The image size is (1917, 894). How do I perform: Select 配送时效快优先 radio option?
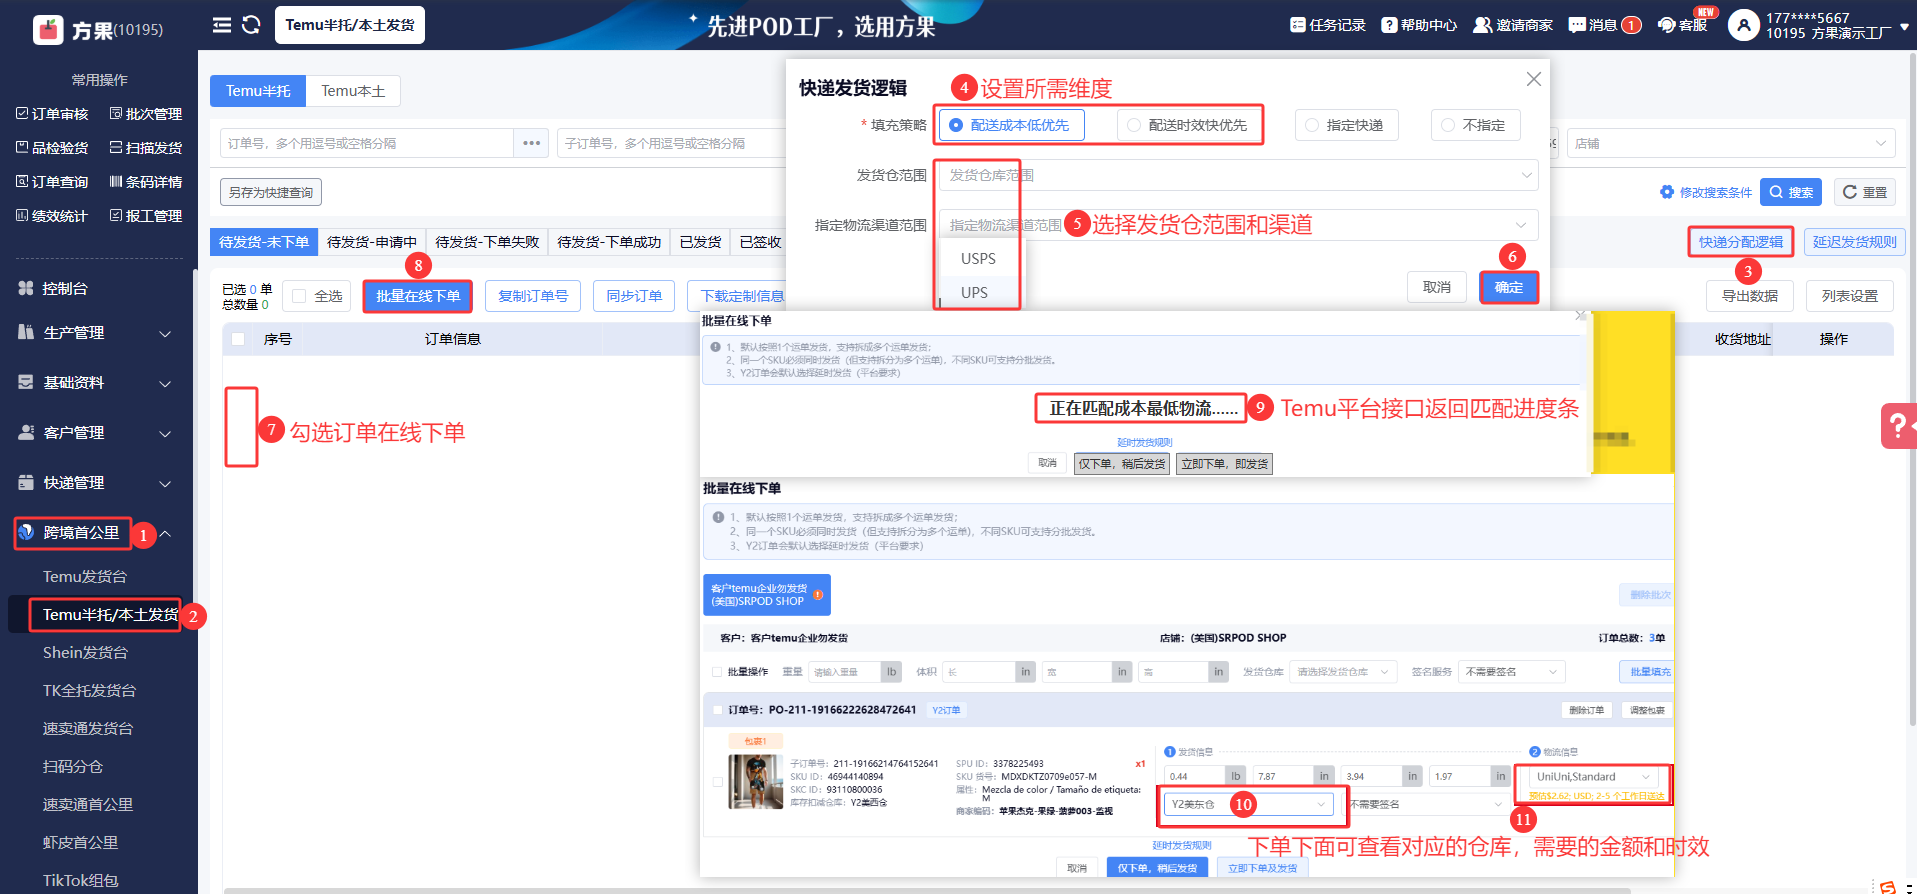tap(1187, 125)
